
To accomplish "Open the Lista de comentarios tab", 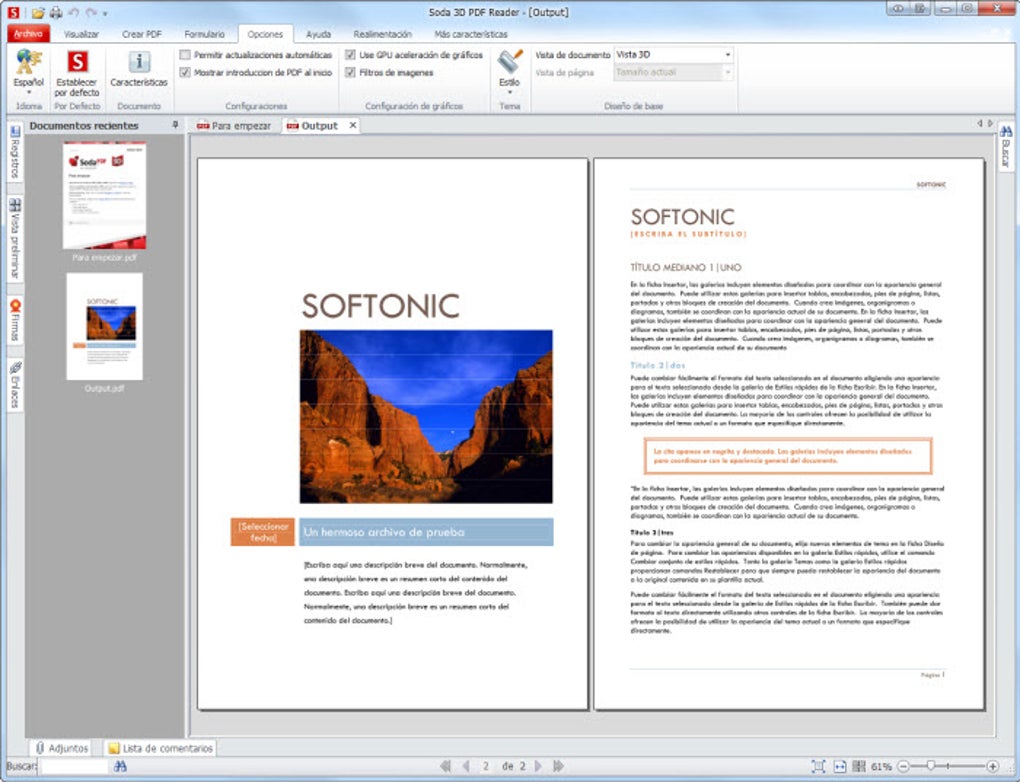I will (x=161, y=748).
